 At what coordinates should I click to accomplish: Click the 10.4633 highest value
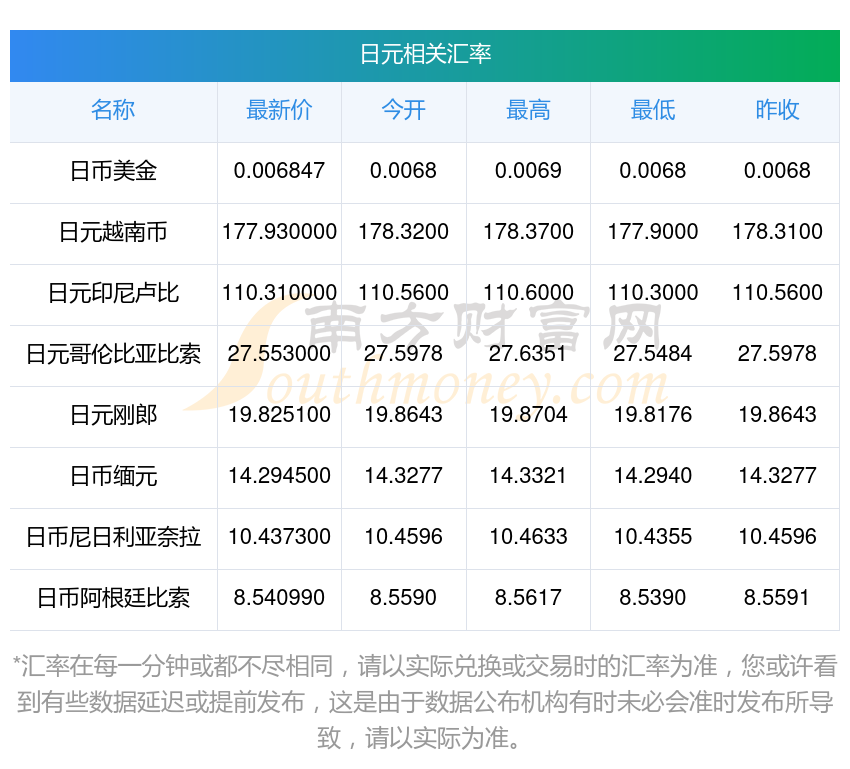click(528, 537)
